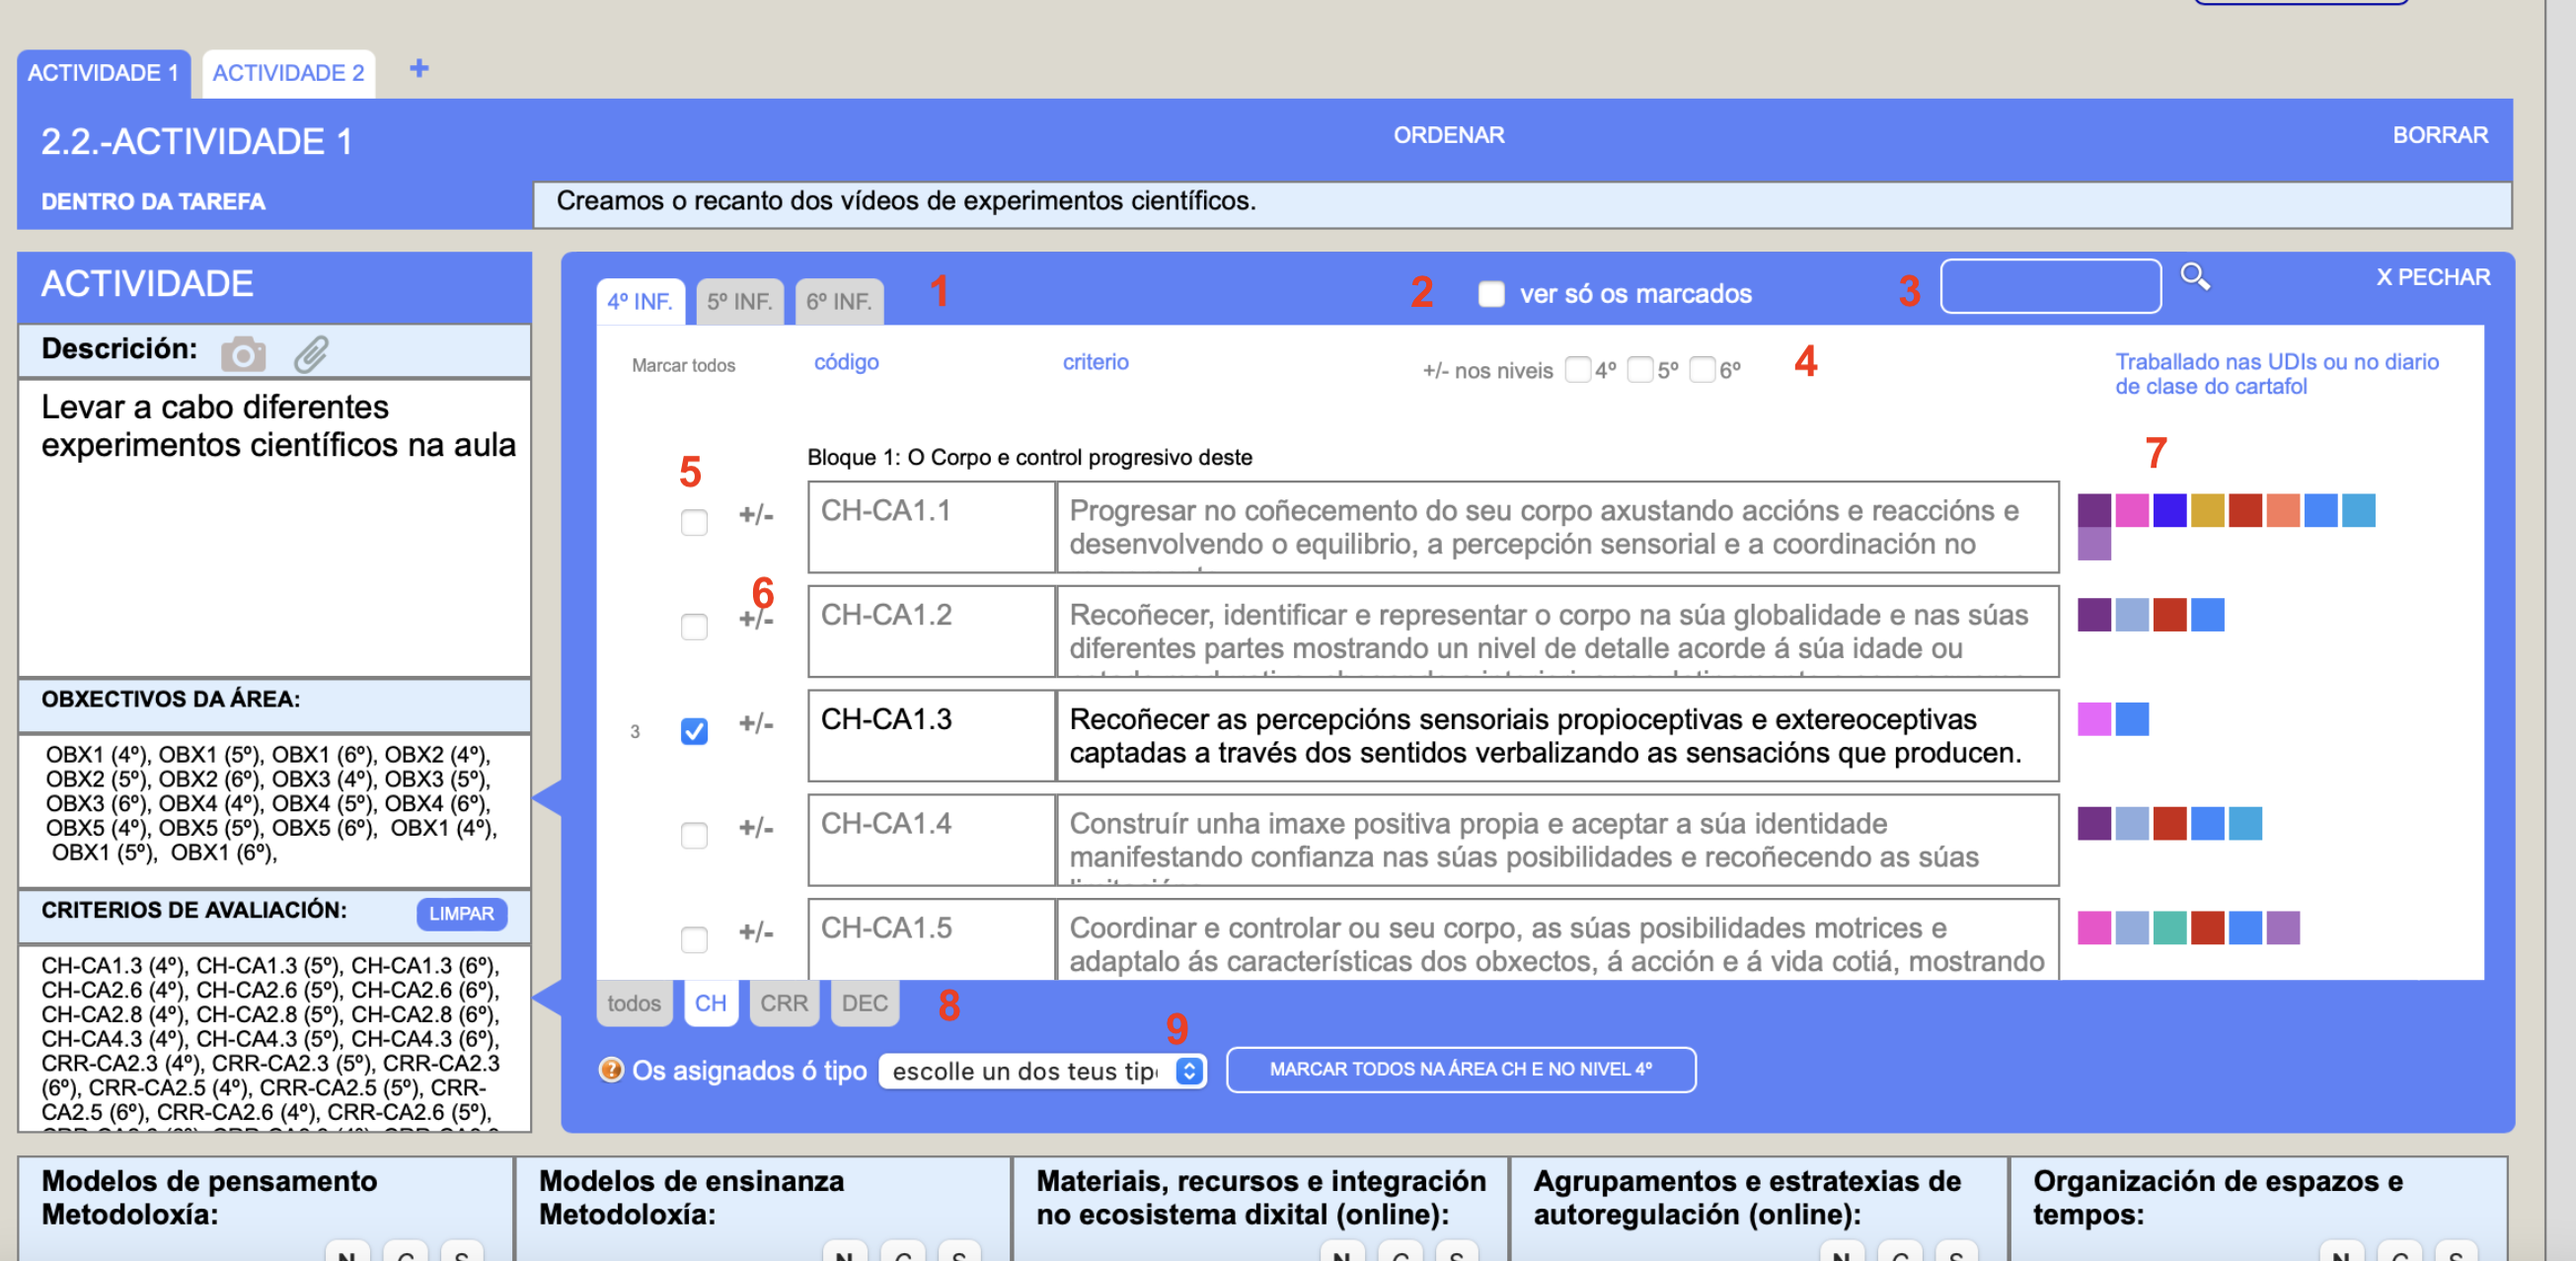The height and width of the screenshot is (1261, 2576).
Task: Check the CH-CA1.1 criterion checkbox
Action: click(x=694, y=523)
